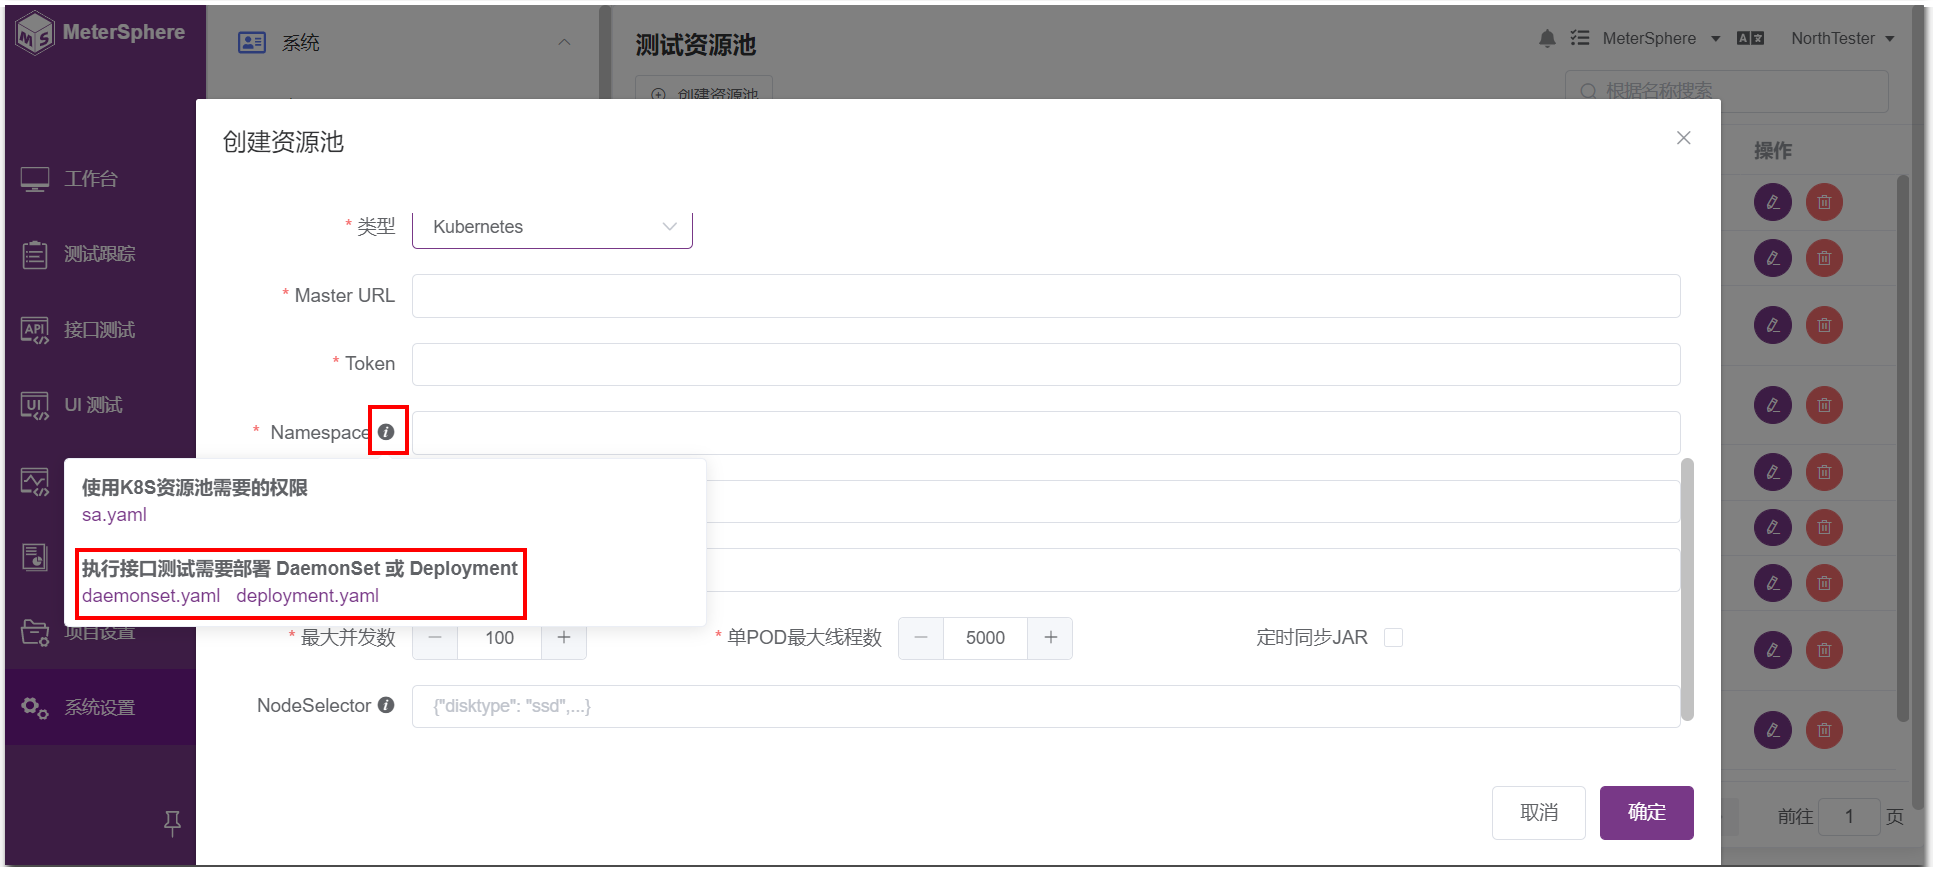1933x874 pixels.
Task: Increase 最大并发数 with the plus button
Action: 564,638
